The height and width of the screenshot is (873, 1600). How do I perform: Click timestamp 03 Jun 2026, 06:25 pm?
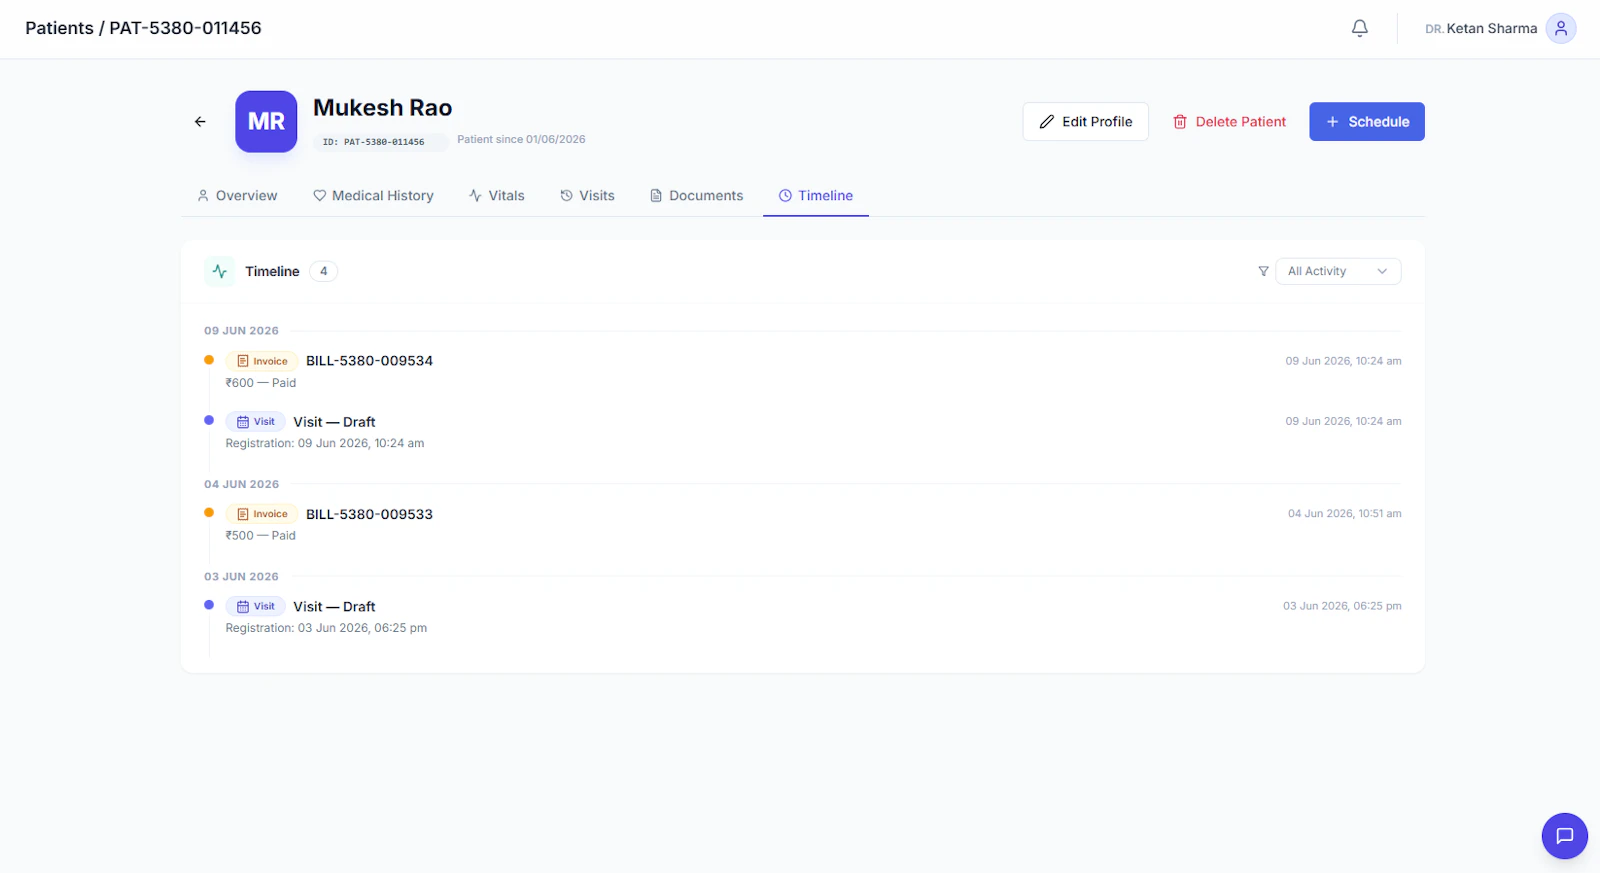(x=1342, y=606)
